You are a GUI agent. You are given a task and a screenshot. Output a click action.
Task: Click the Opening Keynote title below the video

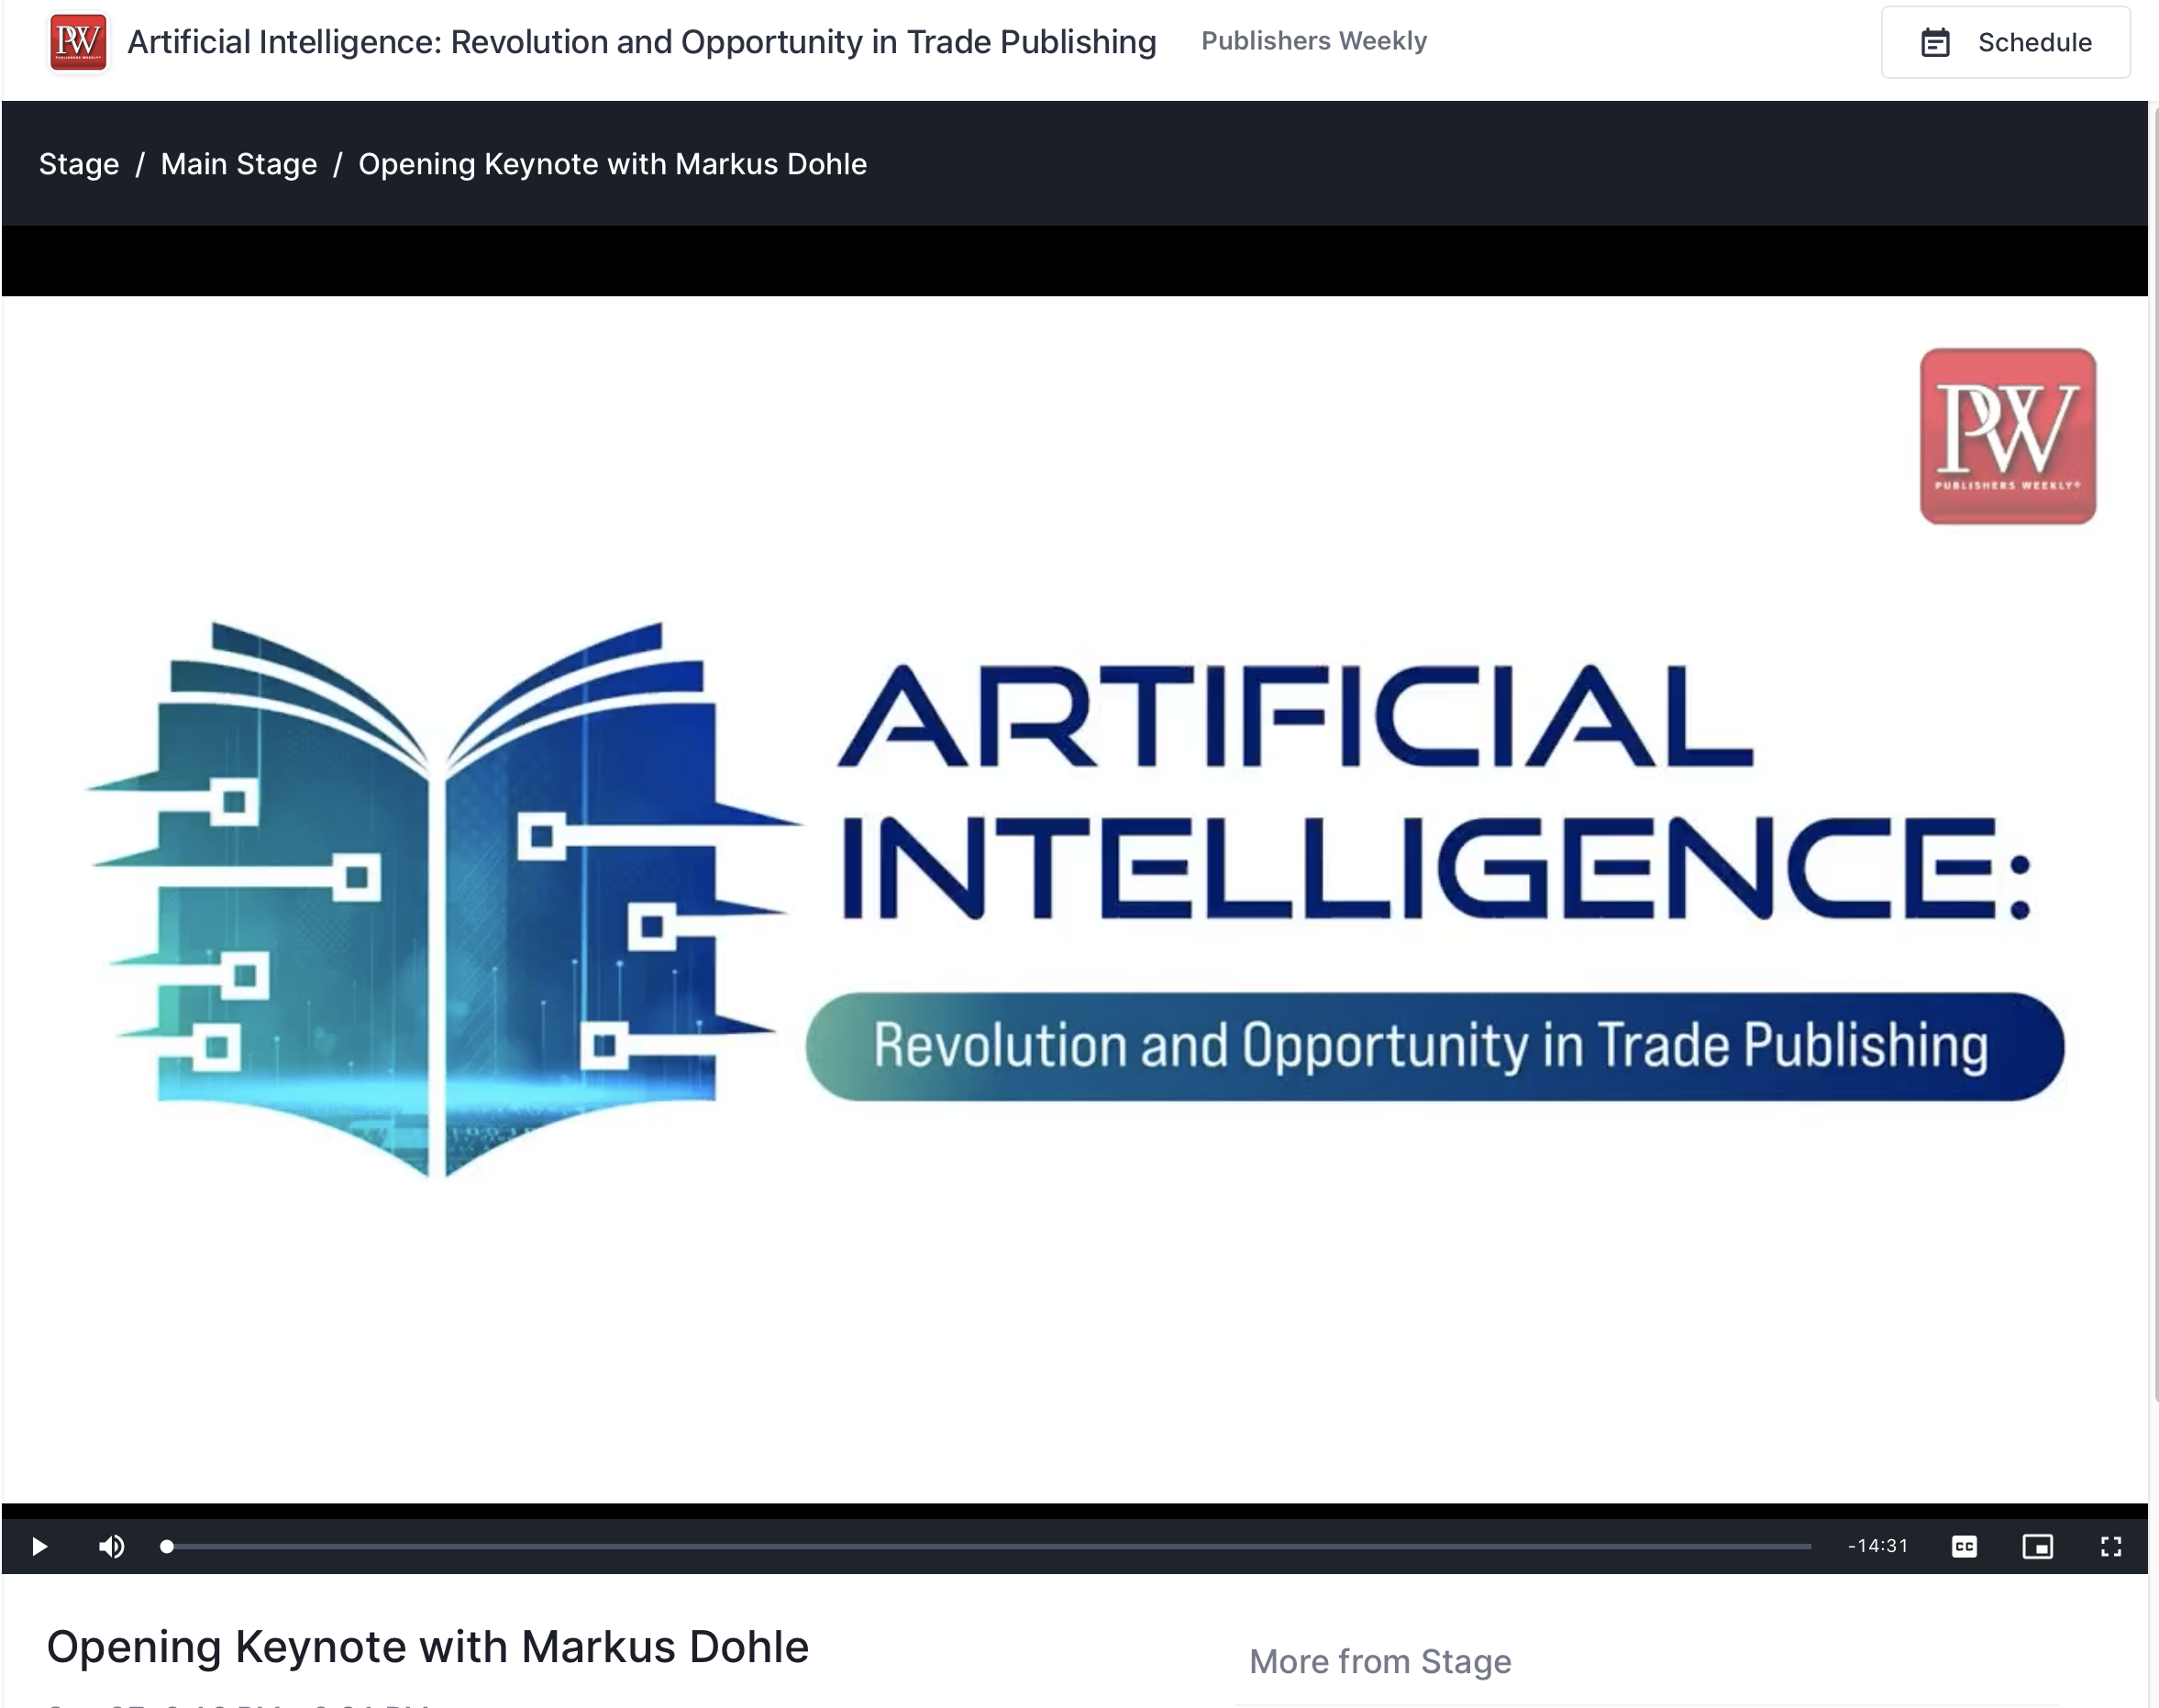pos(427,1647)
